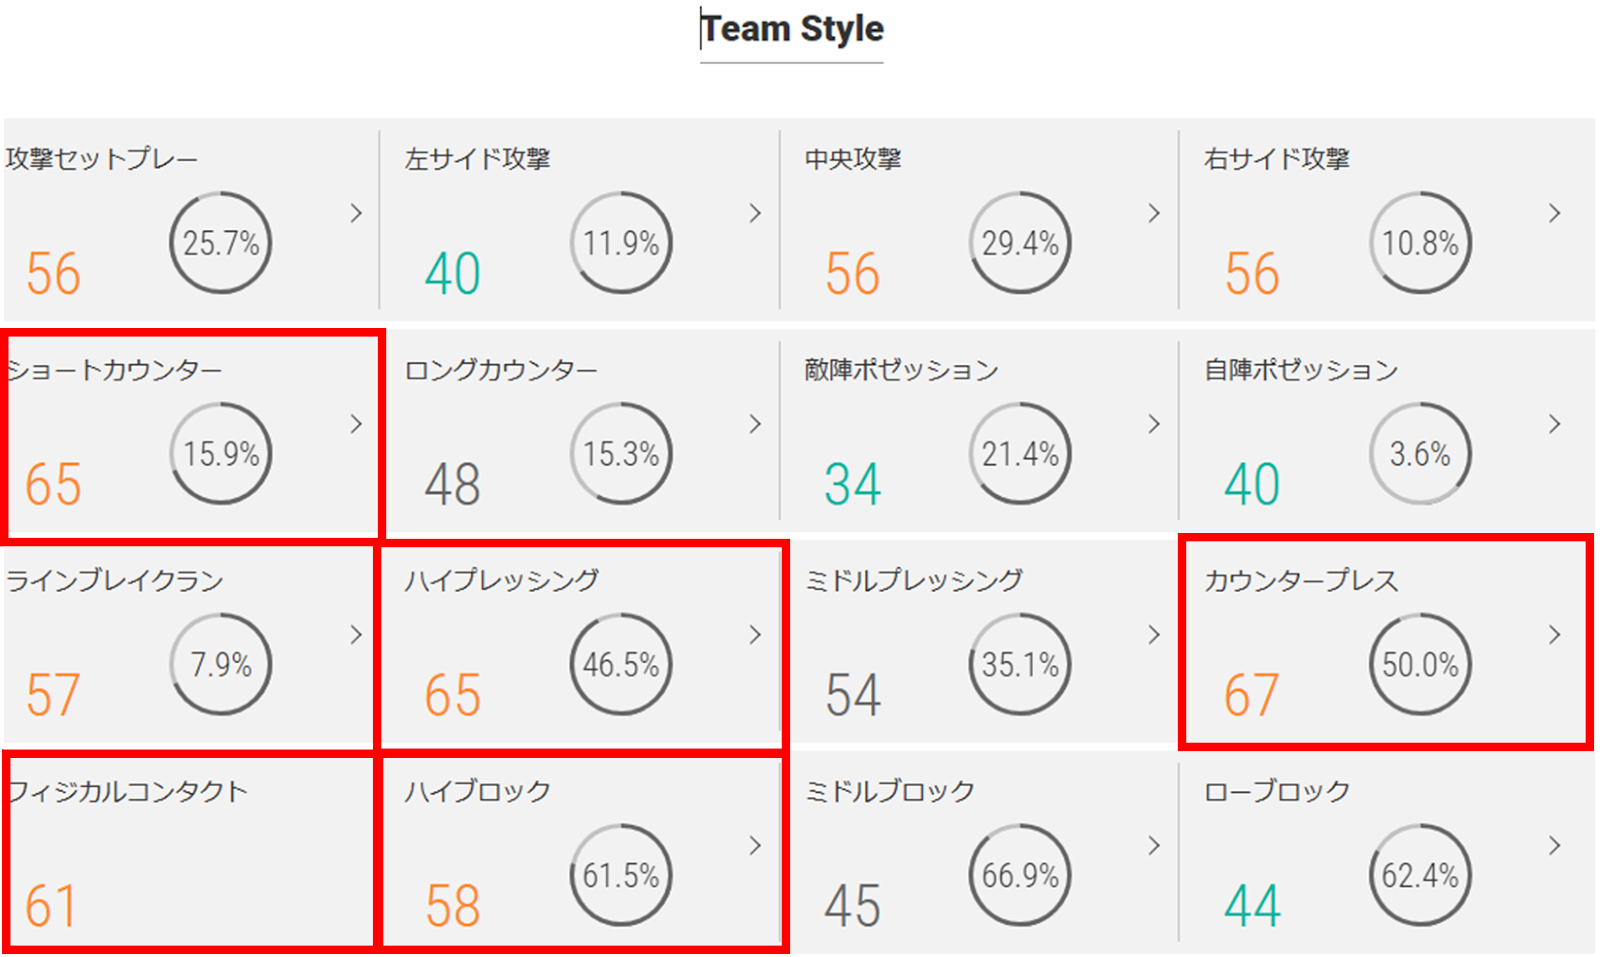Image resolution: width=1600 pixels, height=957 pixels.
Task: Select the ミドルブロック 66.9% circular gauge
Action: coord(1020,875)
